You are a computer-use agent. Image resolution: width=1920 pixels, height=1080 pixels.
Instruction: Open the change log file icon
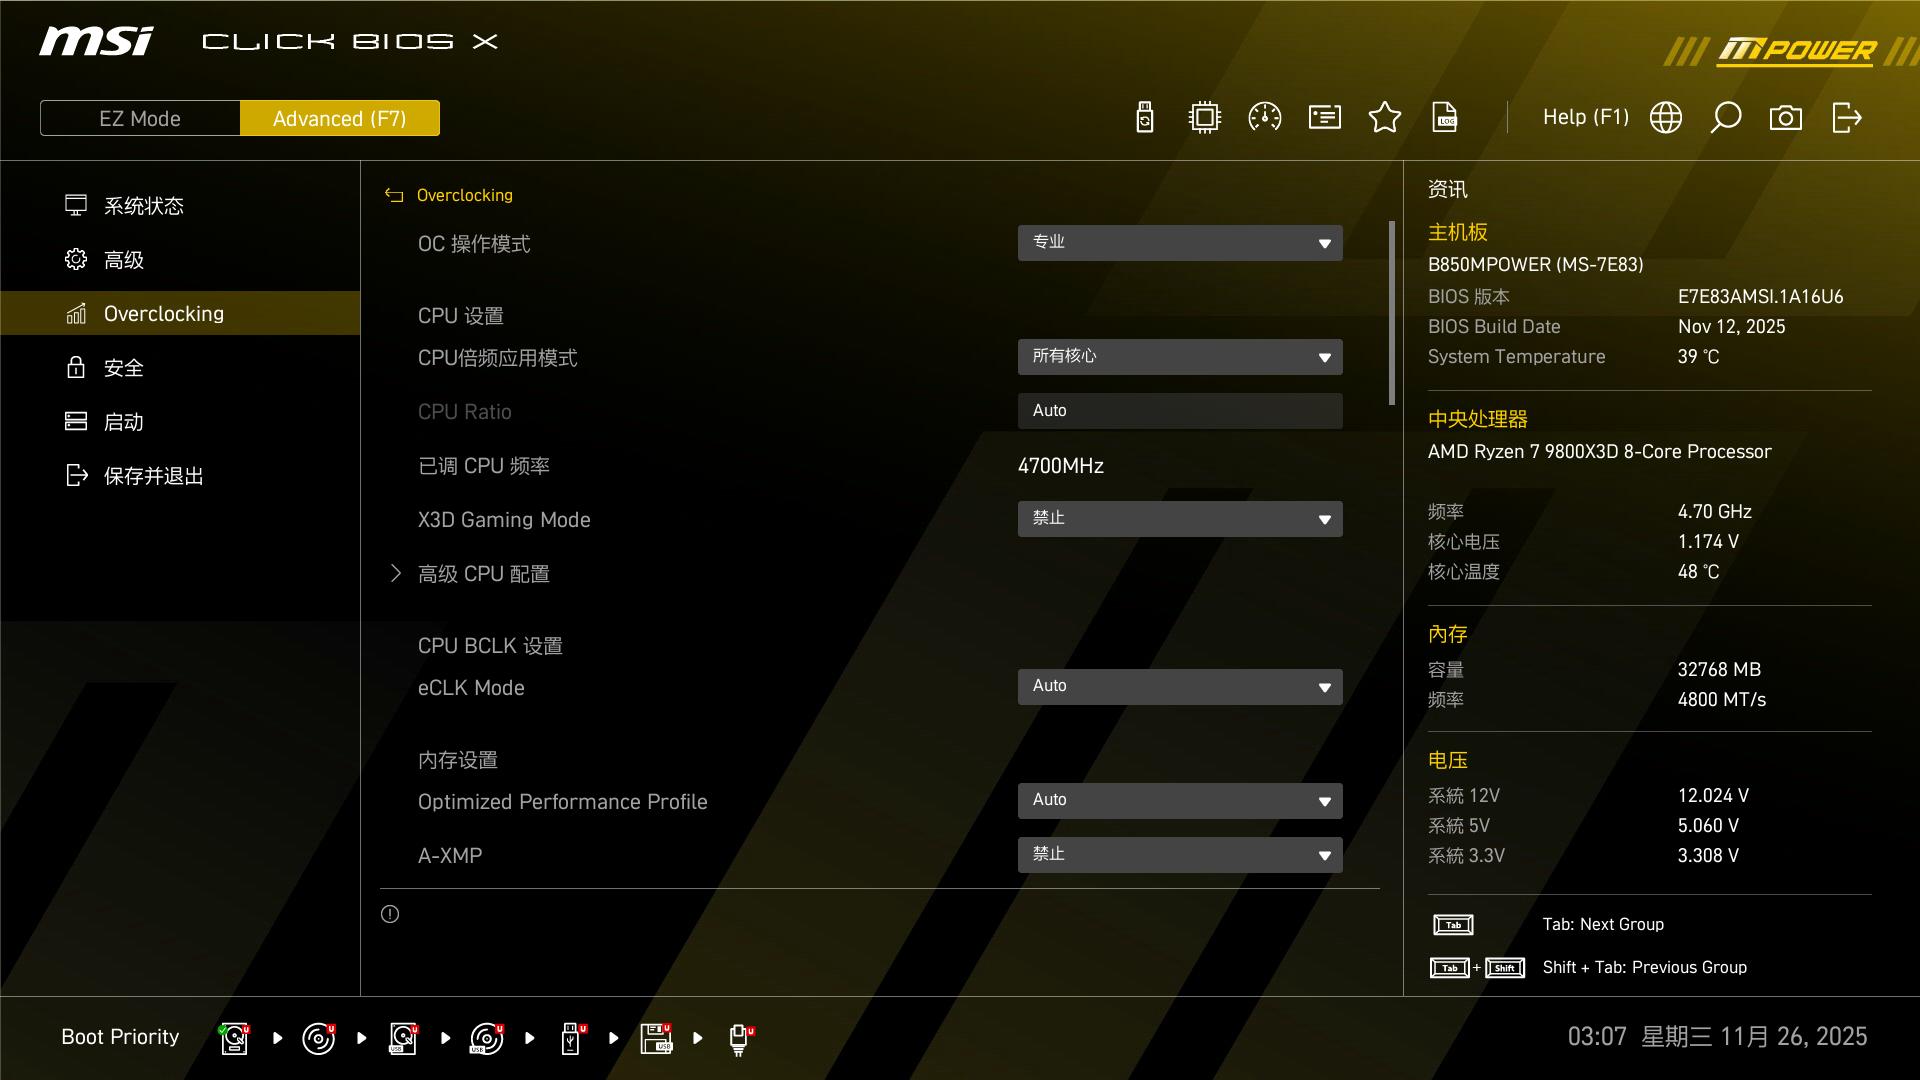tap(1444, 118)
